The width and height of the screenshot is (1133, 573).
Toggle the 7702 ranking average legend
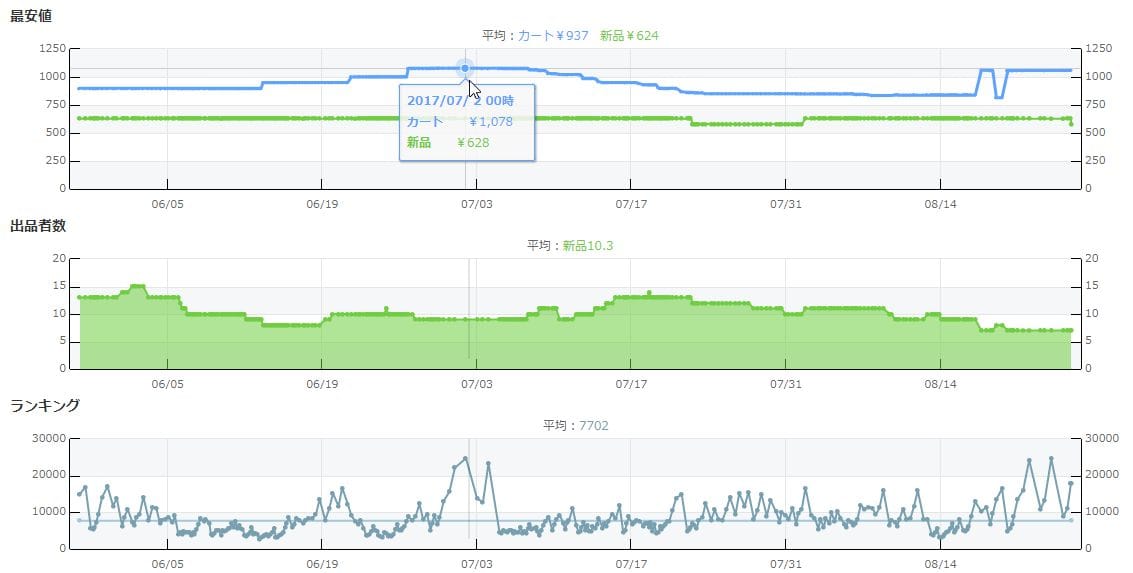coord(592,425)
